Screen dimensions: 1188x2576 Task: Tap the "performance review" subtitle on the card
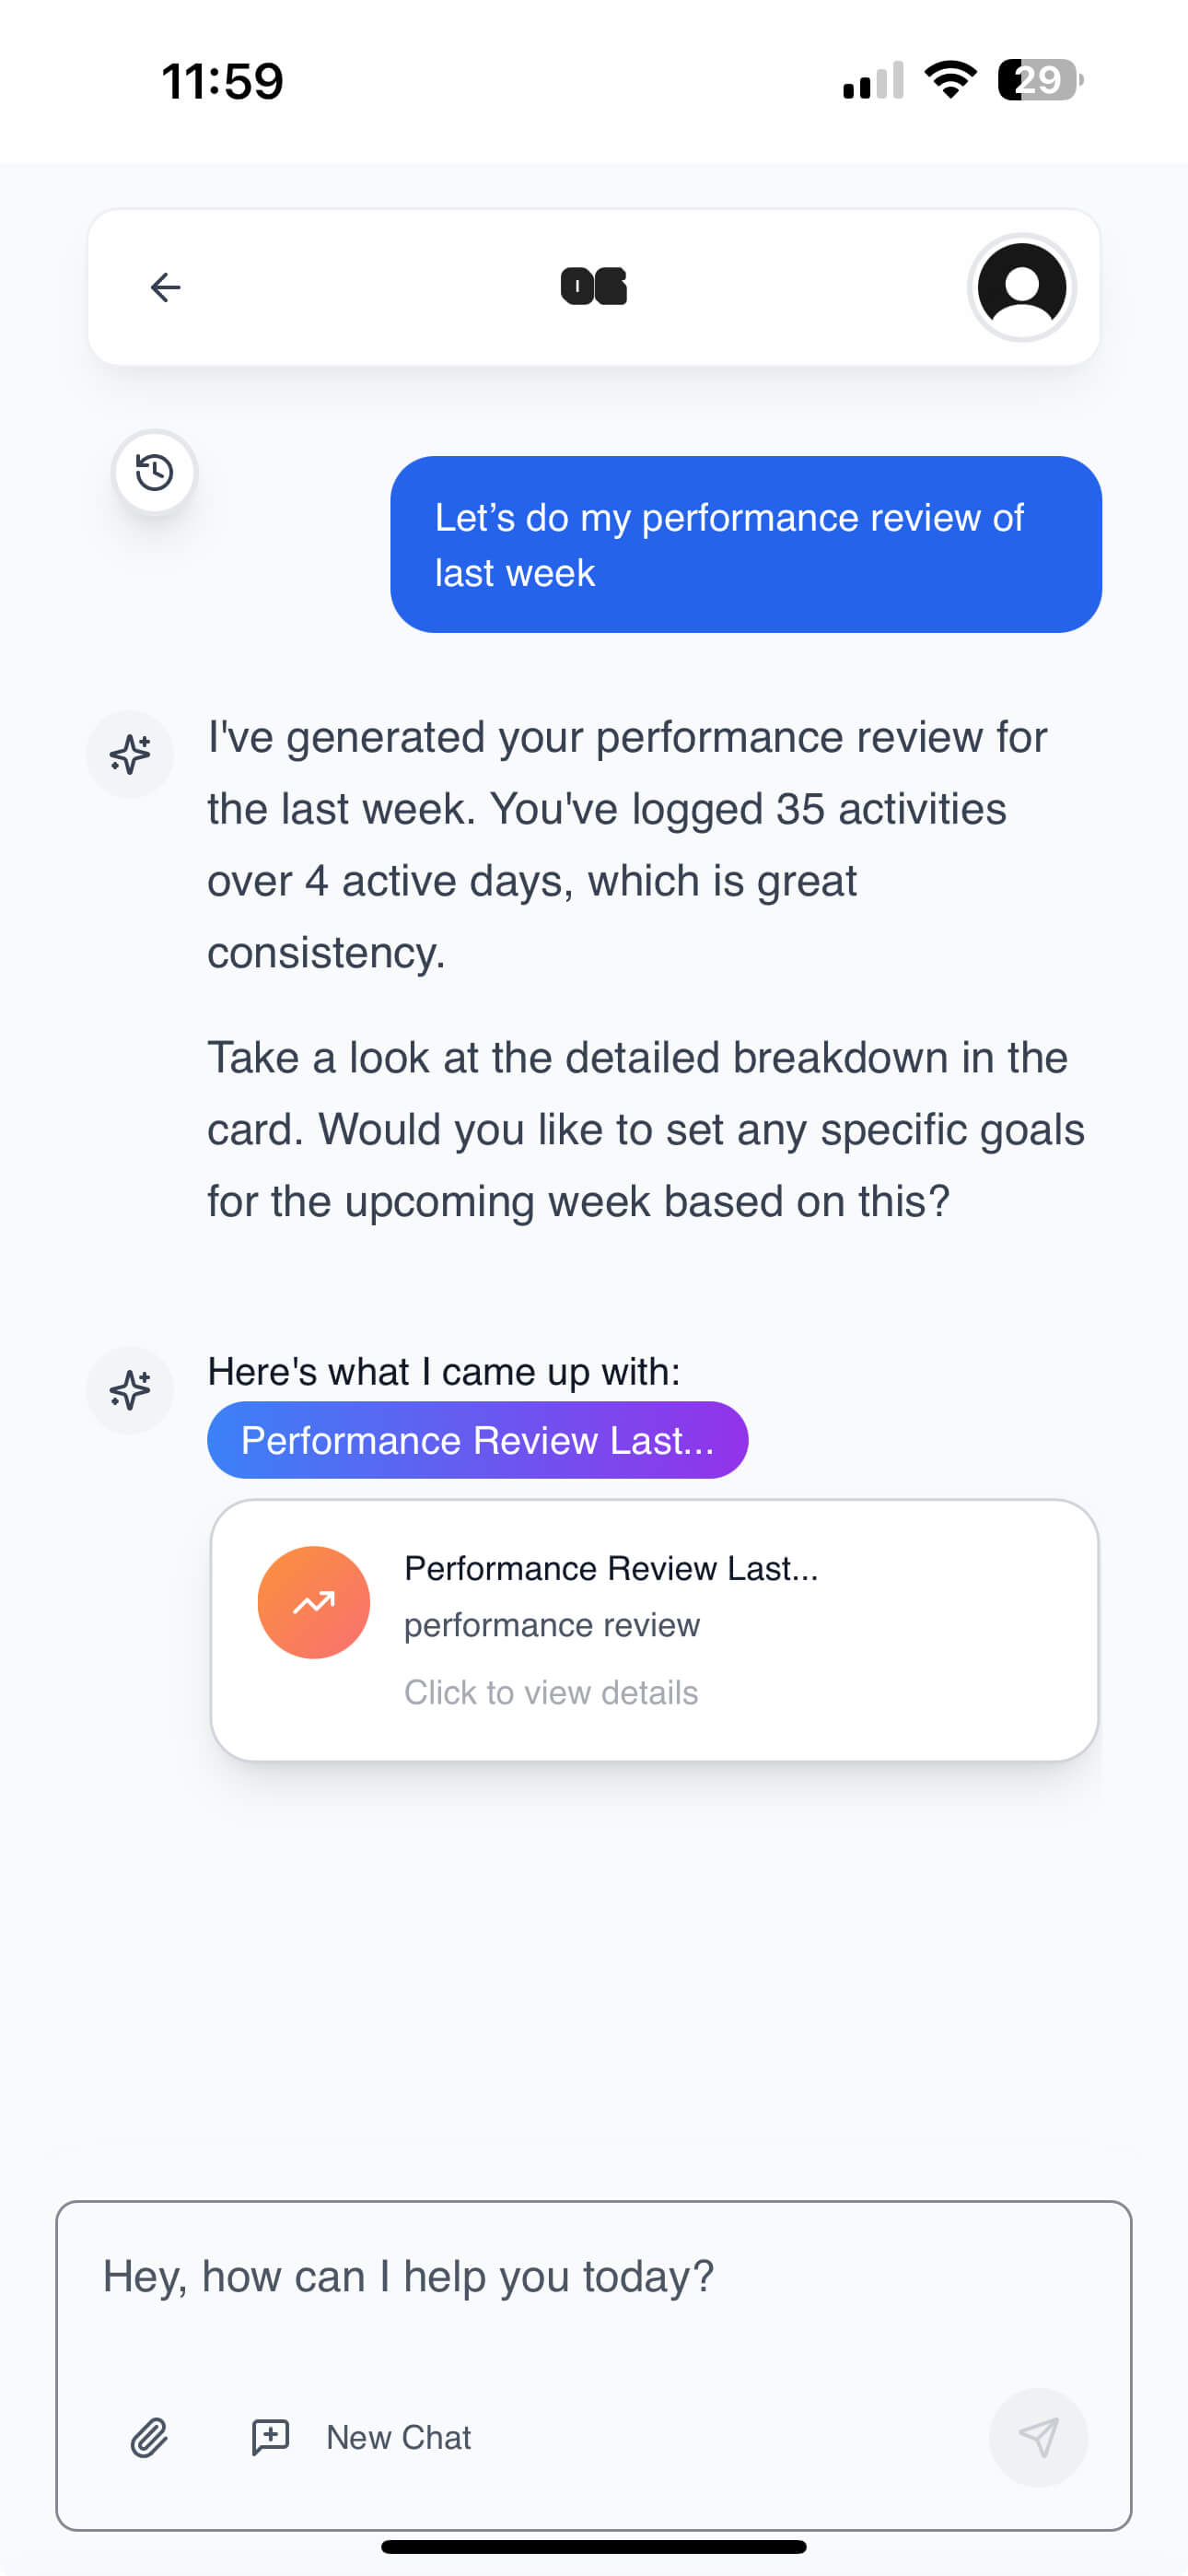552,1625
